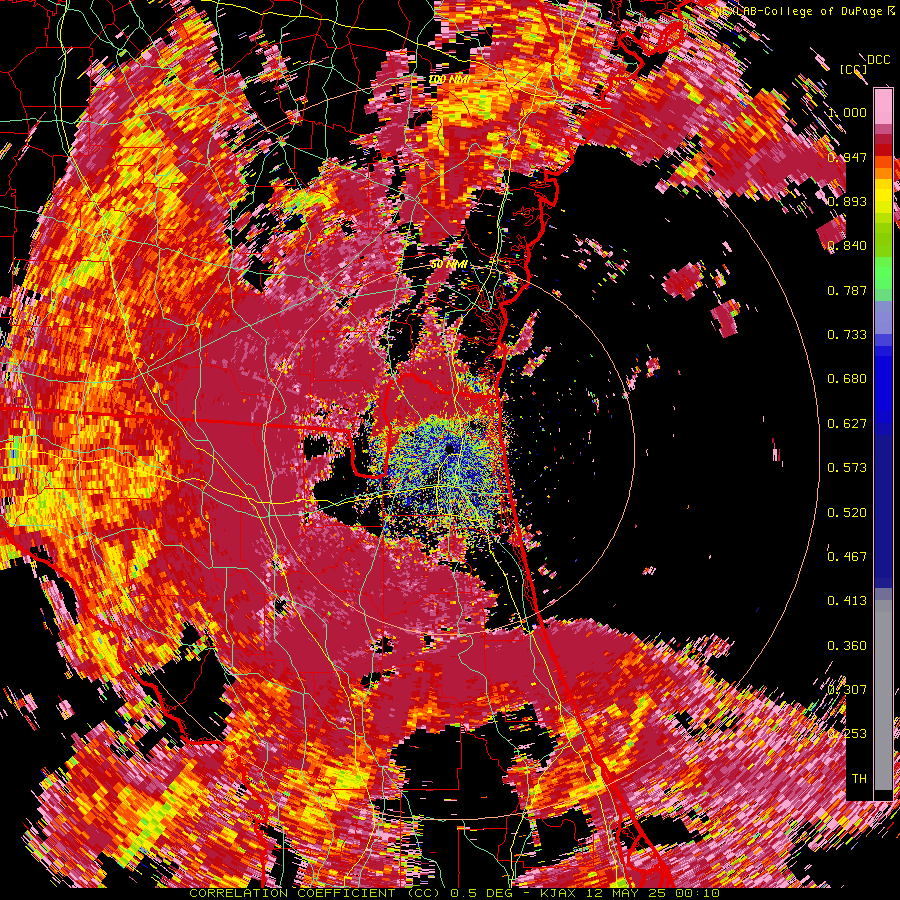Select the 0.627 scale value
Screen dimensions: 900x900
tap(847, 424)
